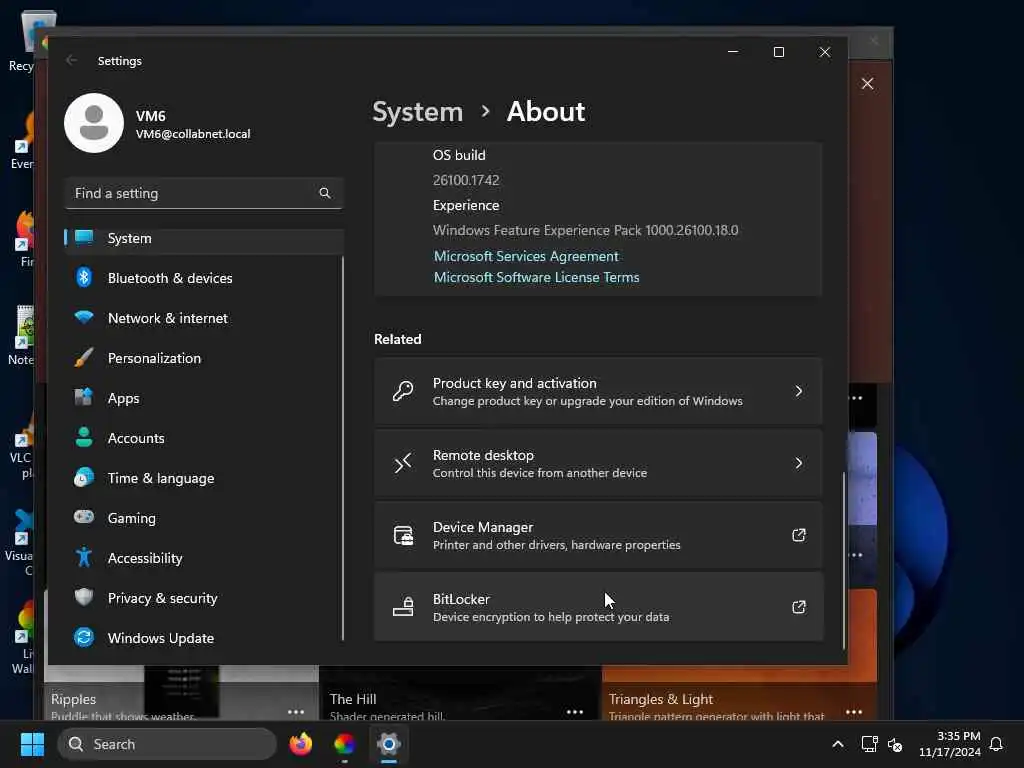Click Windows Feature Experience Pack version text
1024x768 pixels.
point(585,230)
